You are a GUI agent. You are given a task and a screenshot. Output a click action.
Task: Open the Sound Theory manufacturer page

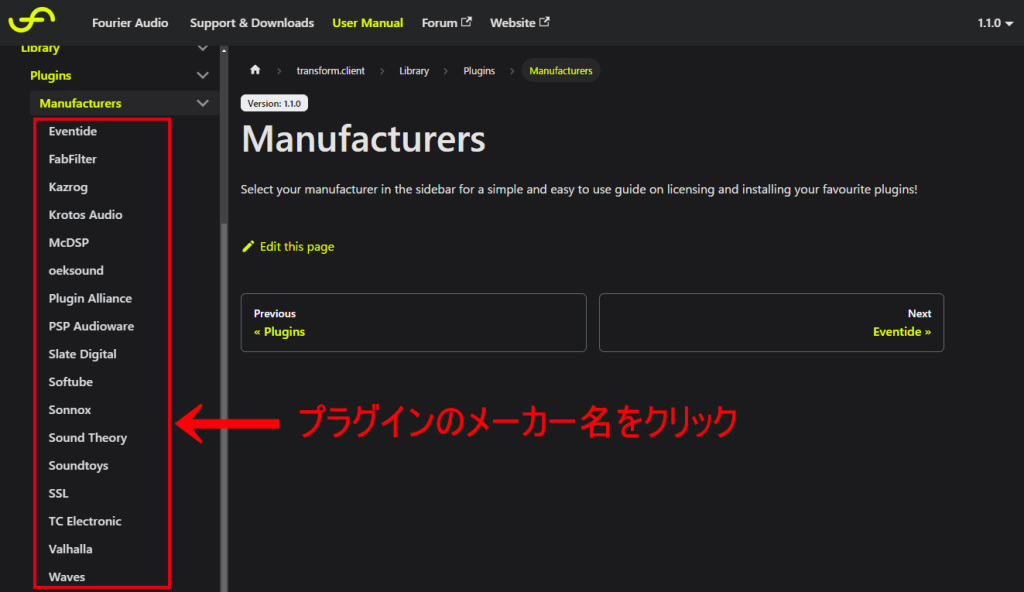click(x=88, y=438)
